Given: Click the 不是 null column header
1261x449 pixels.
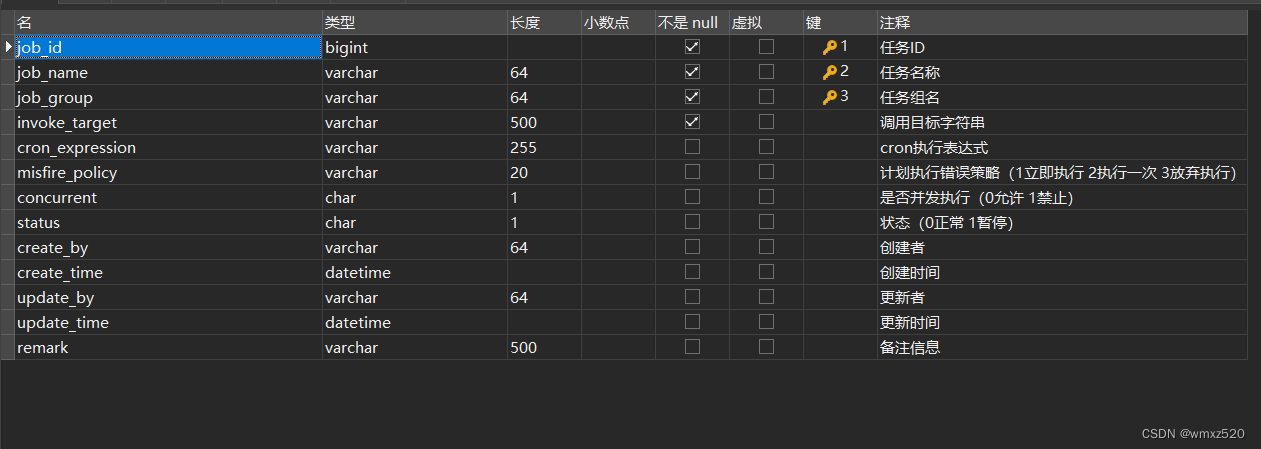Looking at the screenshot, I should (x=692, y=22).
